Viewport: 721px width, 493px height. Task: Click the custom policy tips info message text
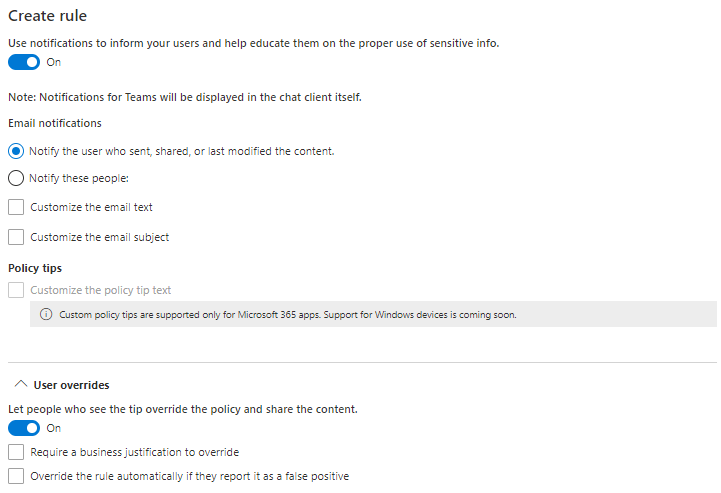point(286,315)
